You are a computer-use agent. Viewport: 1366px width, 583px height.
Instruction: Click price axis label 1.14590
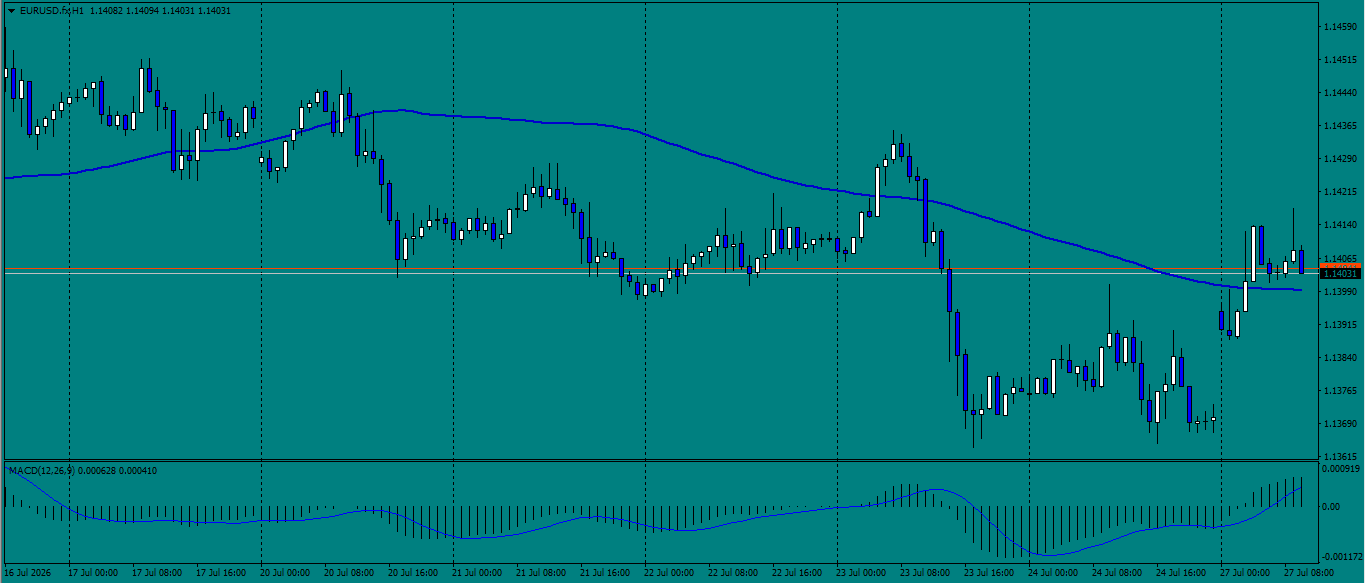1339,26
